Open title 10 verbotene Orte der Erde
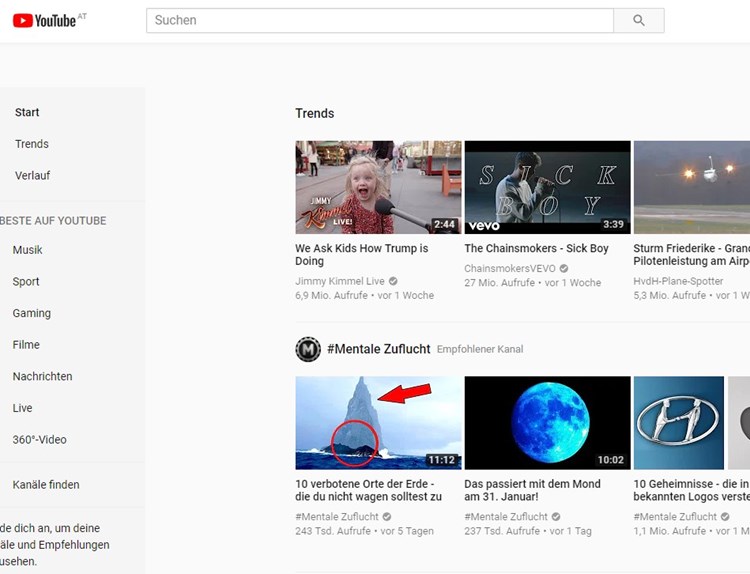 tap(368, 490)
